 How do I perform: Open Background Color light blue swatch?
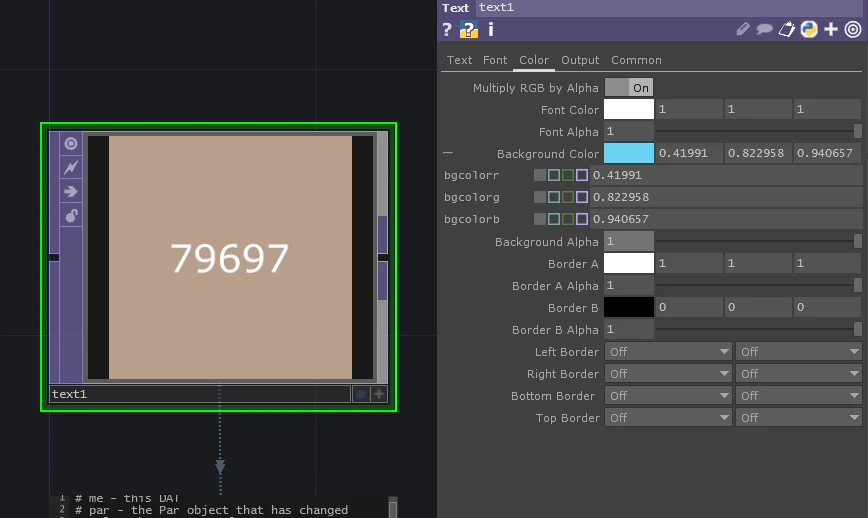click(629, 153)
